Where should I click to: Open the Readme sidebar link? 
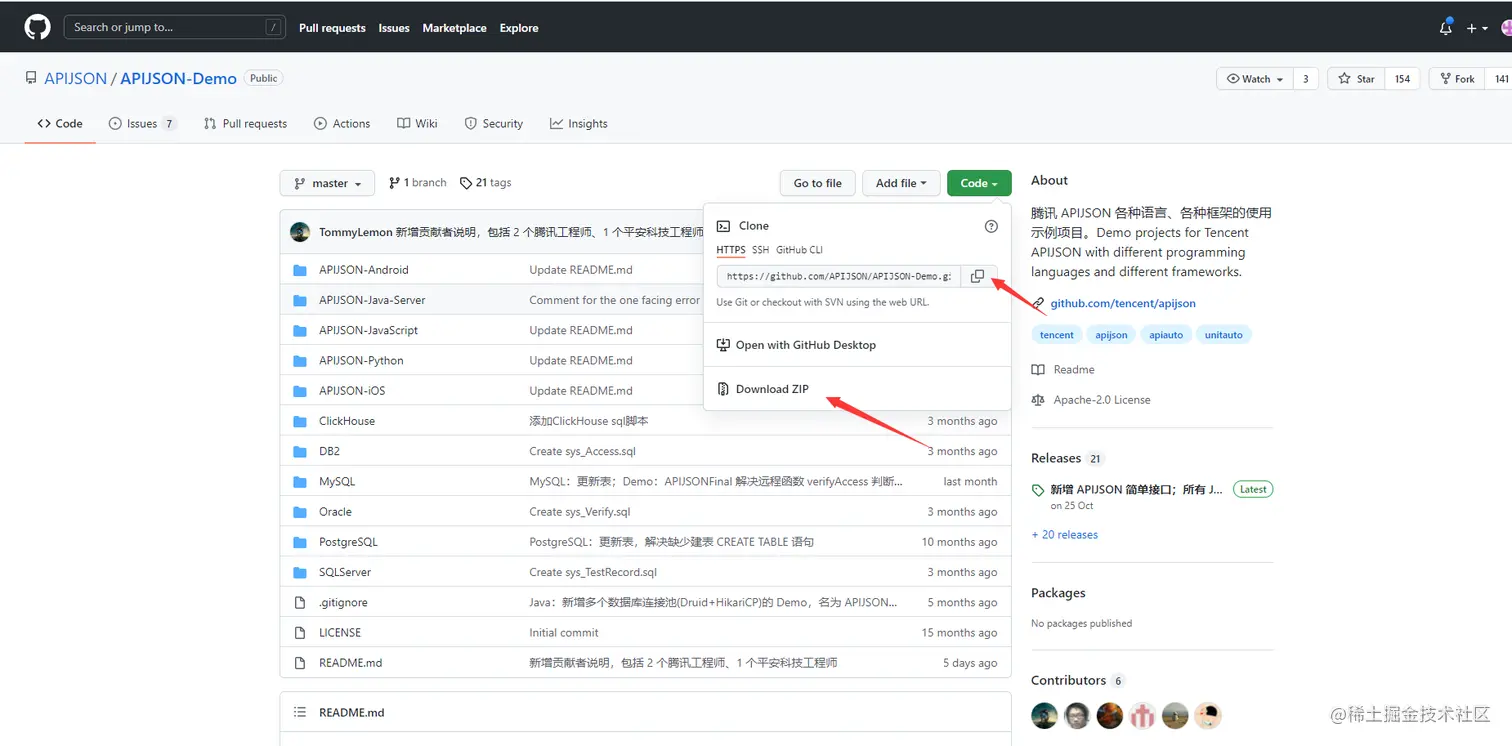click(1063, 370)
